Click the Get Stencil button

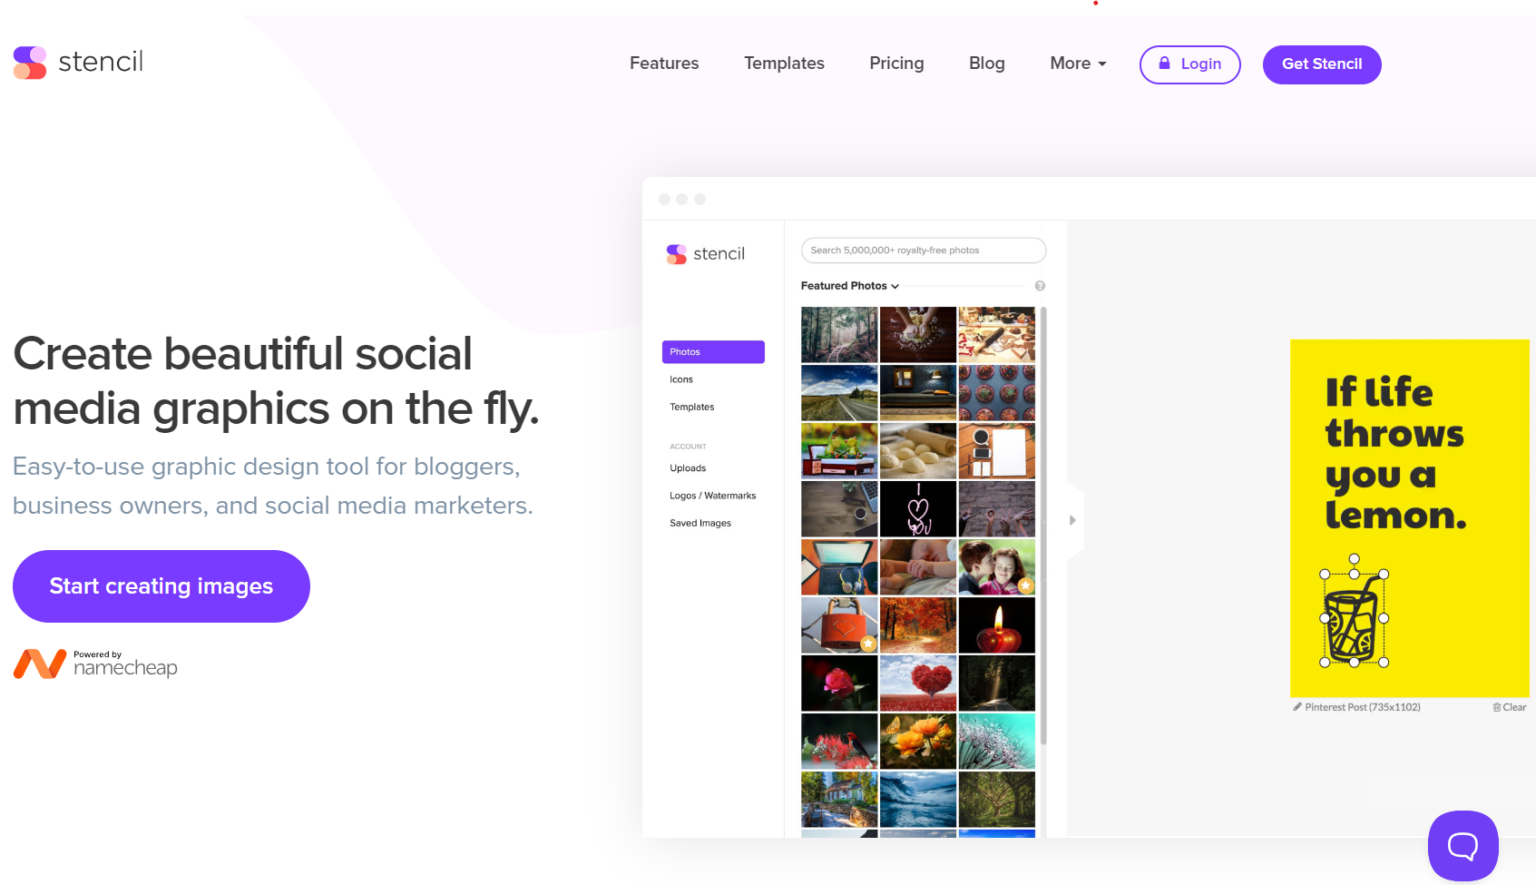(1321, 64)
